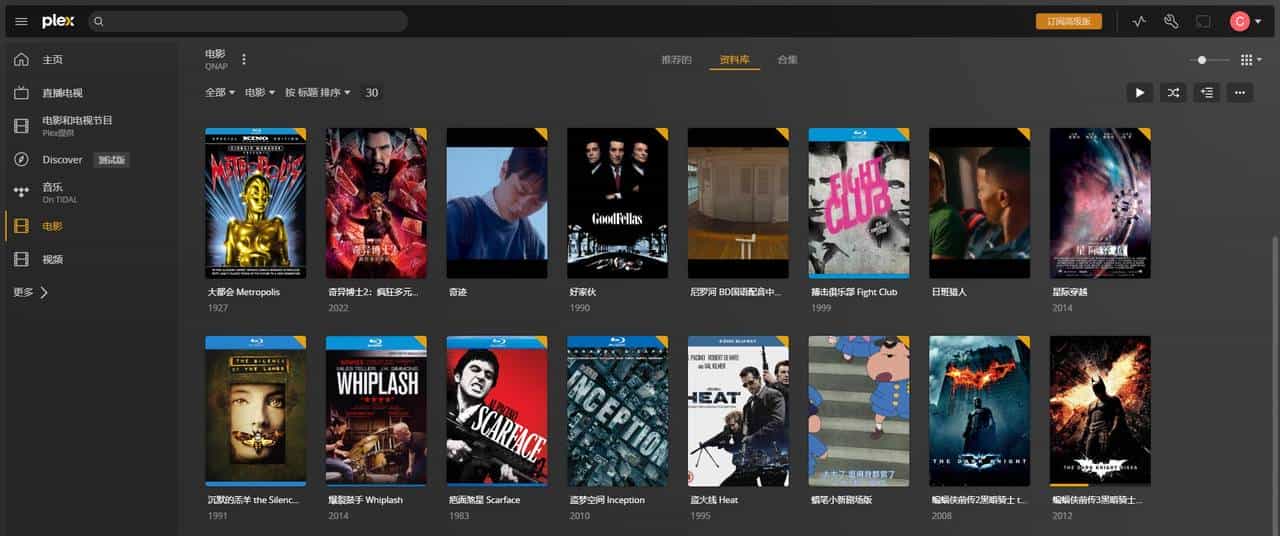Screen dimensions: 1280x536
Task: Open the Heat poster
Action: point(738,411)
